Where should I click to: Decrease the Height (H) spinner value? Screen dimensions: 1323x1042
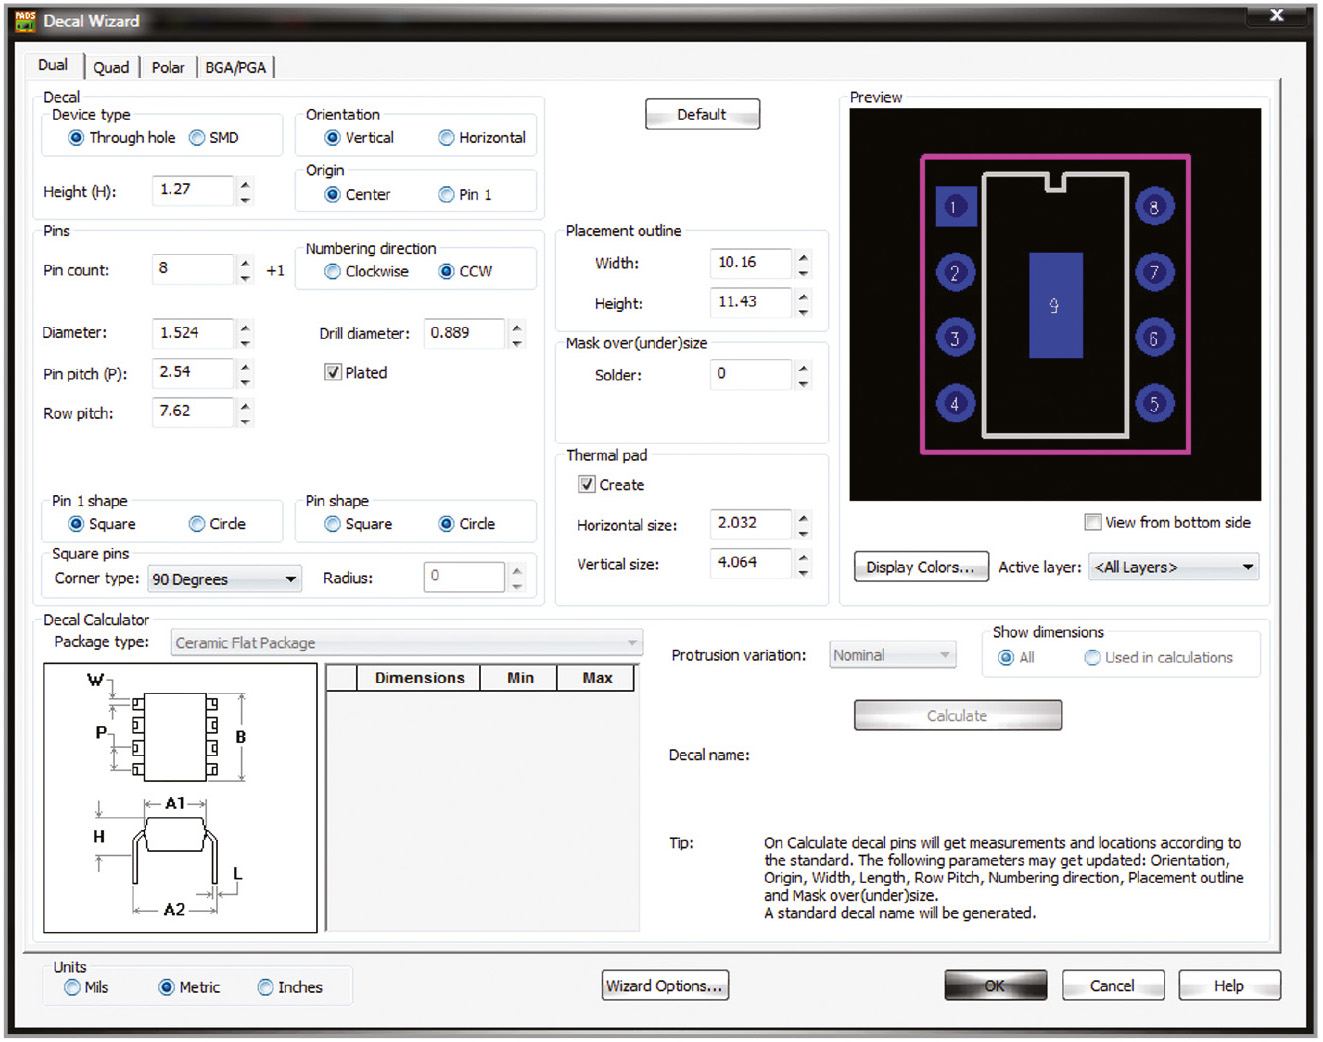pyautogui.click(x=245, y=198)
